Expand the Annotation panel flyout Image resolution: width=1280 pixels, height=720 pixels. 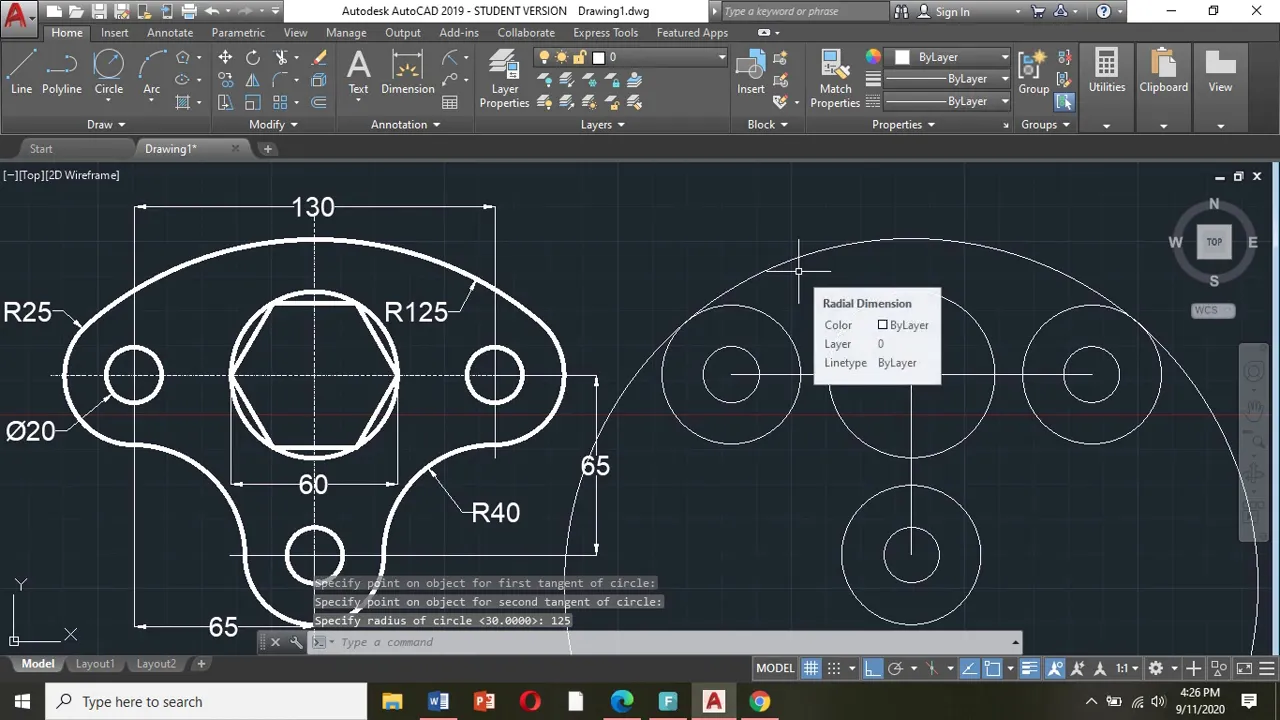(x=406, y=125)
